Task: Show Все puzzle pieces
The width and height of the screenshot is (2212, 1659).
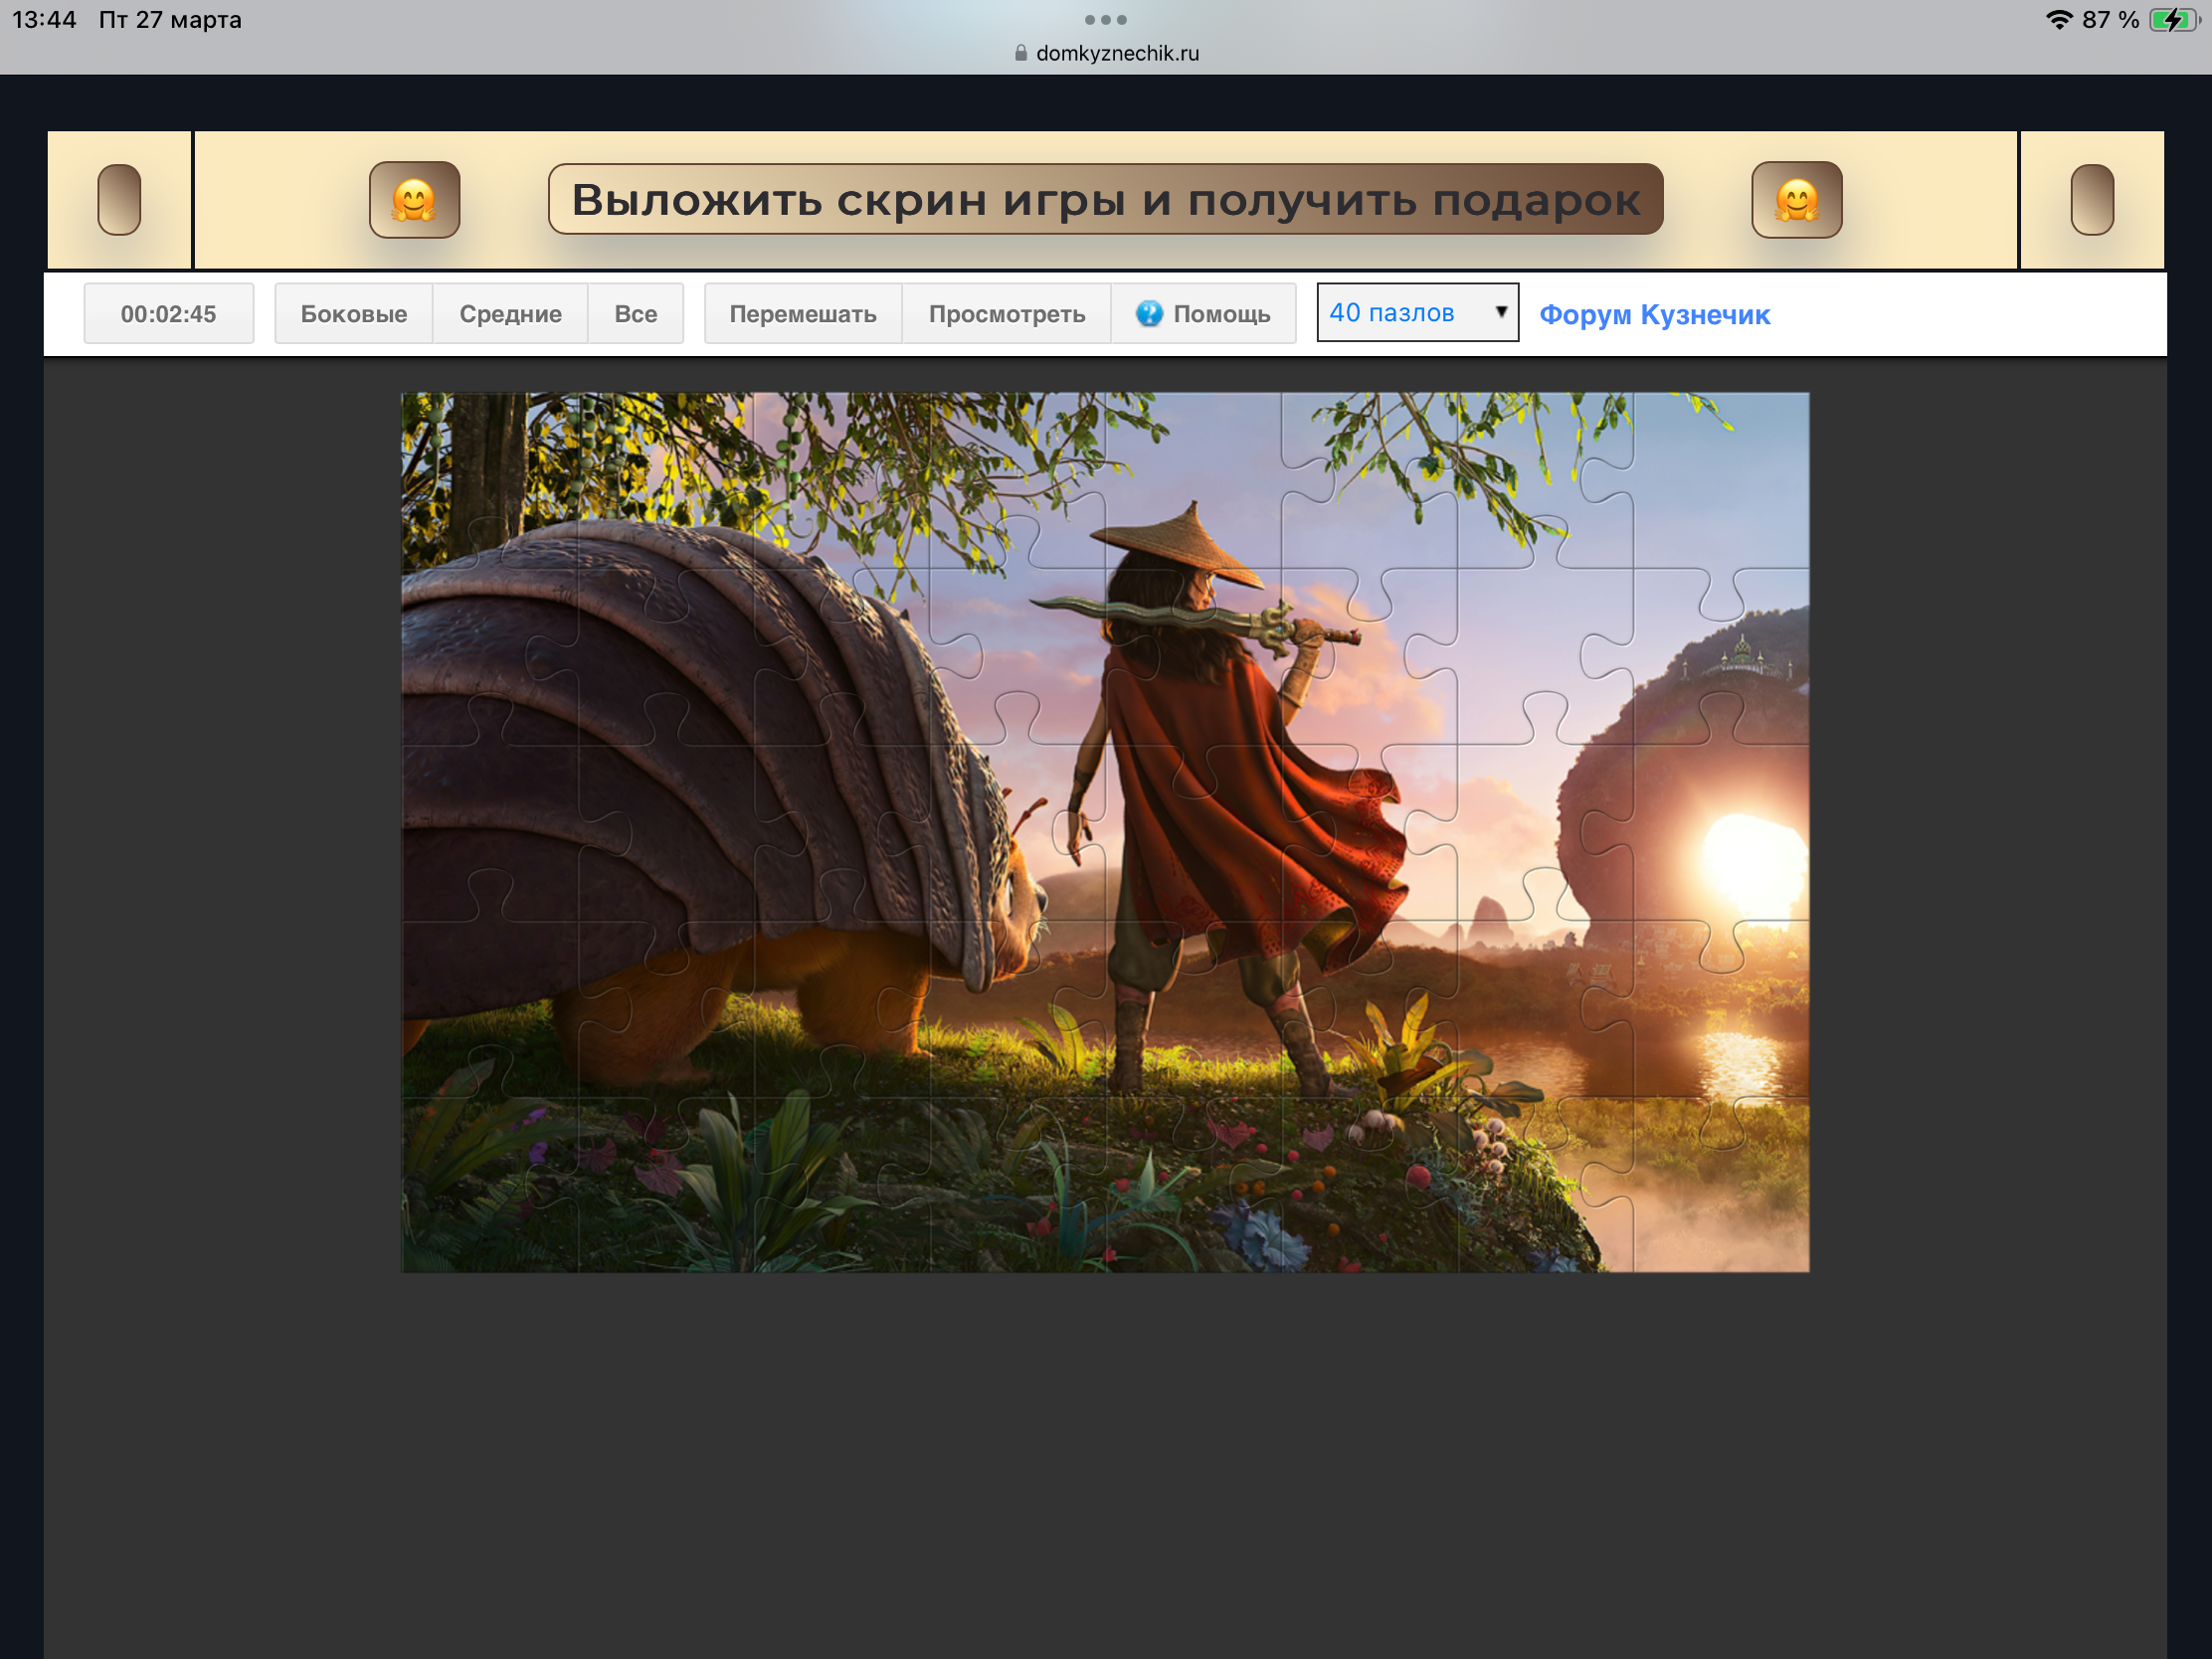Action: point(635,314)
